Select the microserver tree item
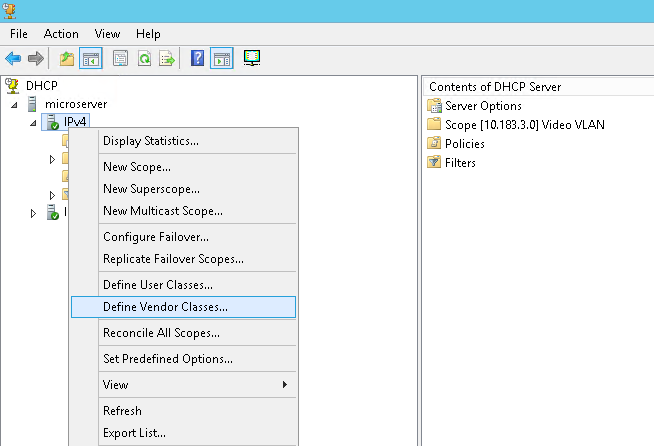The width and height of the screenshot is (654, 446). pos(76,104)
